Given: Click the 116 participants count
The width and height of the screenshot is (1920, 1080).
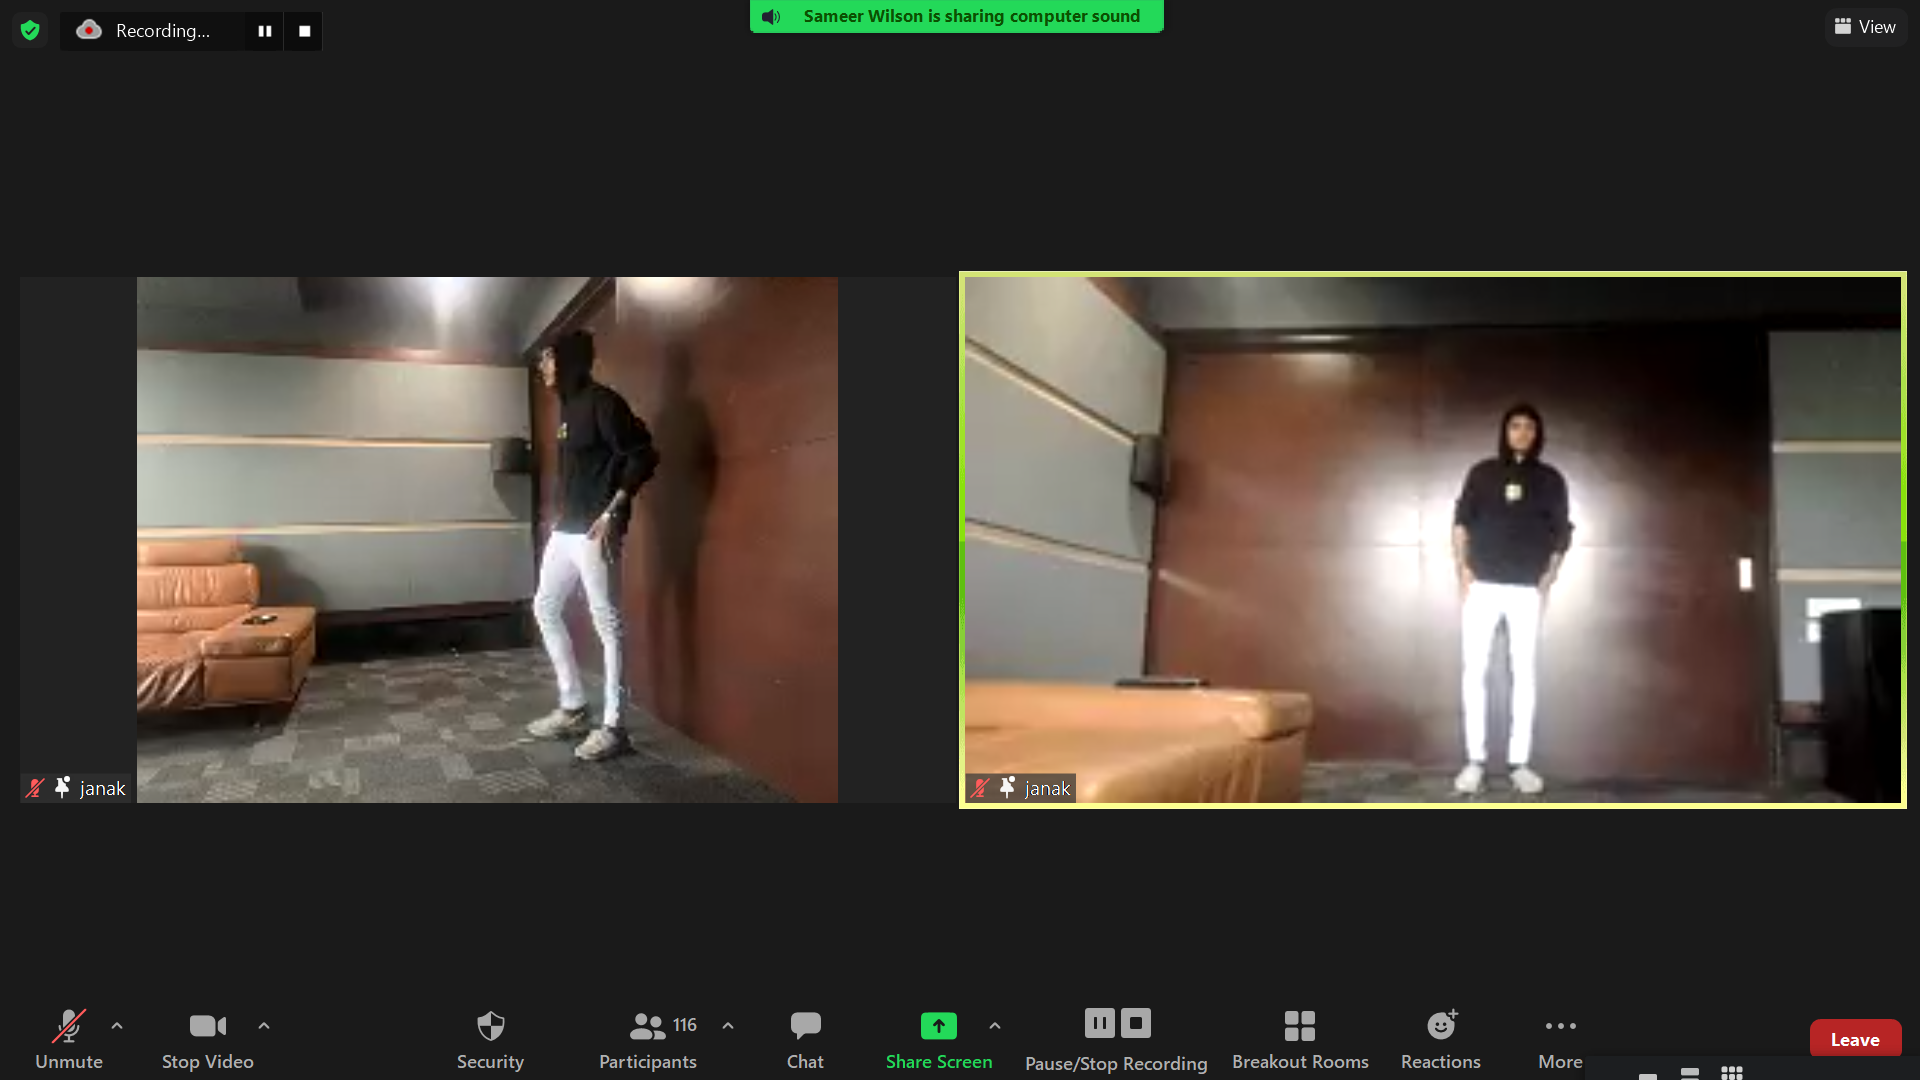Looking at the screenshot, I should point(685,1025).
